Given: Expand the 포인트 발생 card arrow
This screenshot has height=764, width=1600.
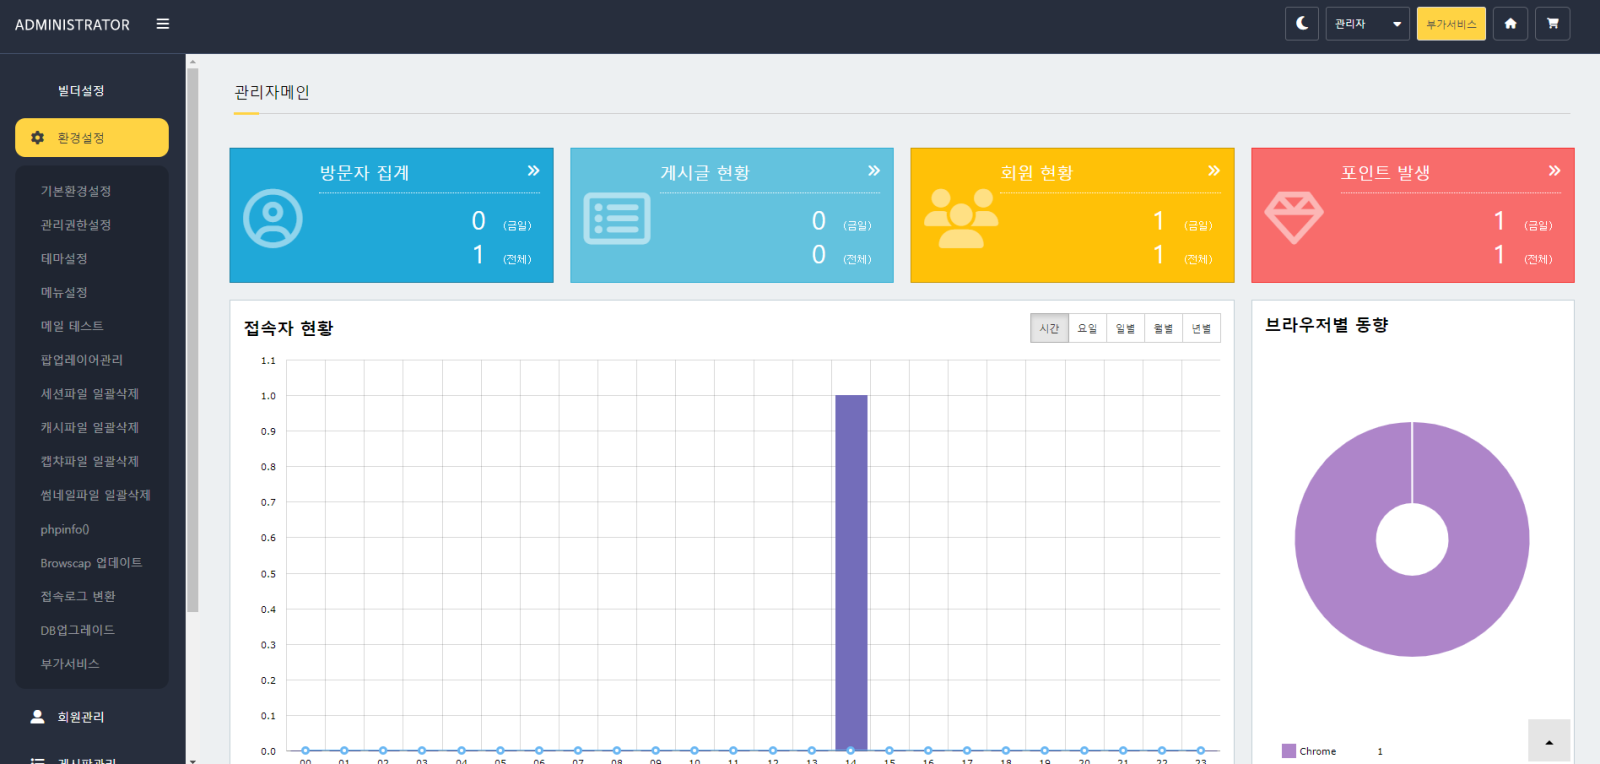Looking at the screenshot, I should coord(1554,171).
